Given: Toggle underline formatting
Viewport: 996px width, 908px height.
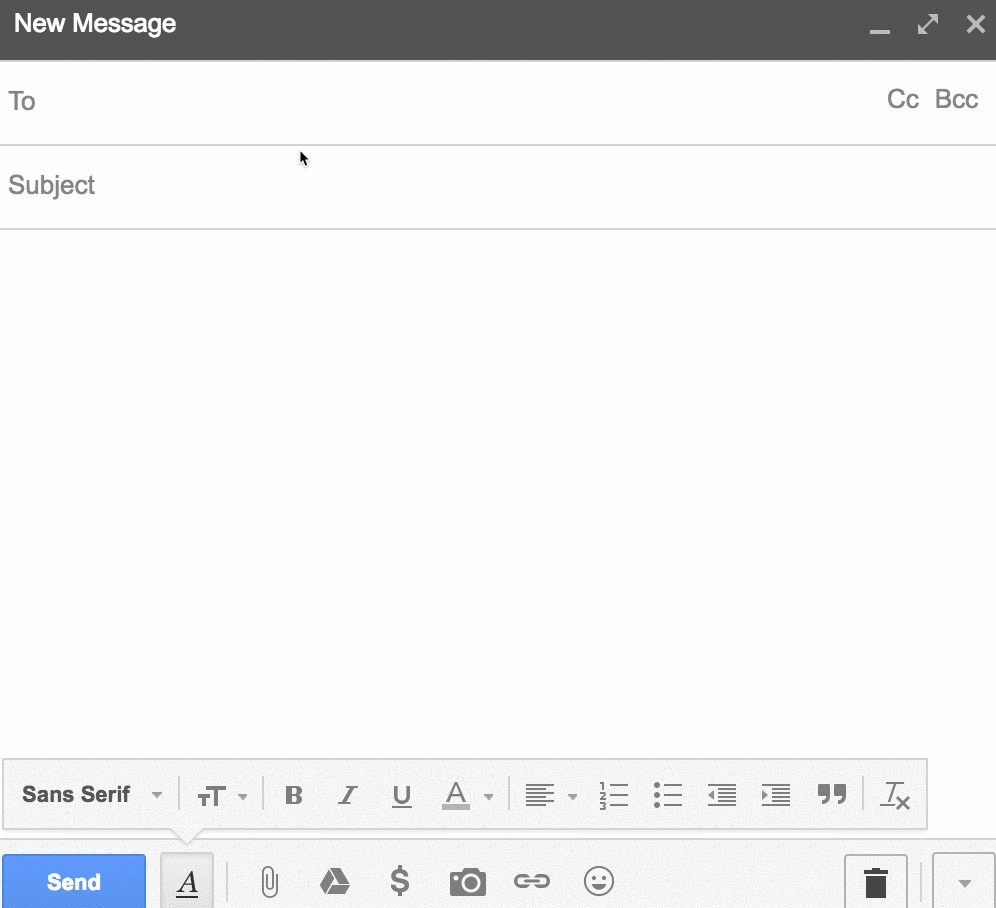Looking at the screenshot, I should (402, 795).
